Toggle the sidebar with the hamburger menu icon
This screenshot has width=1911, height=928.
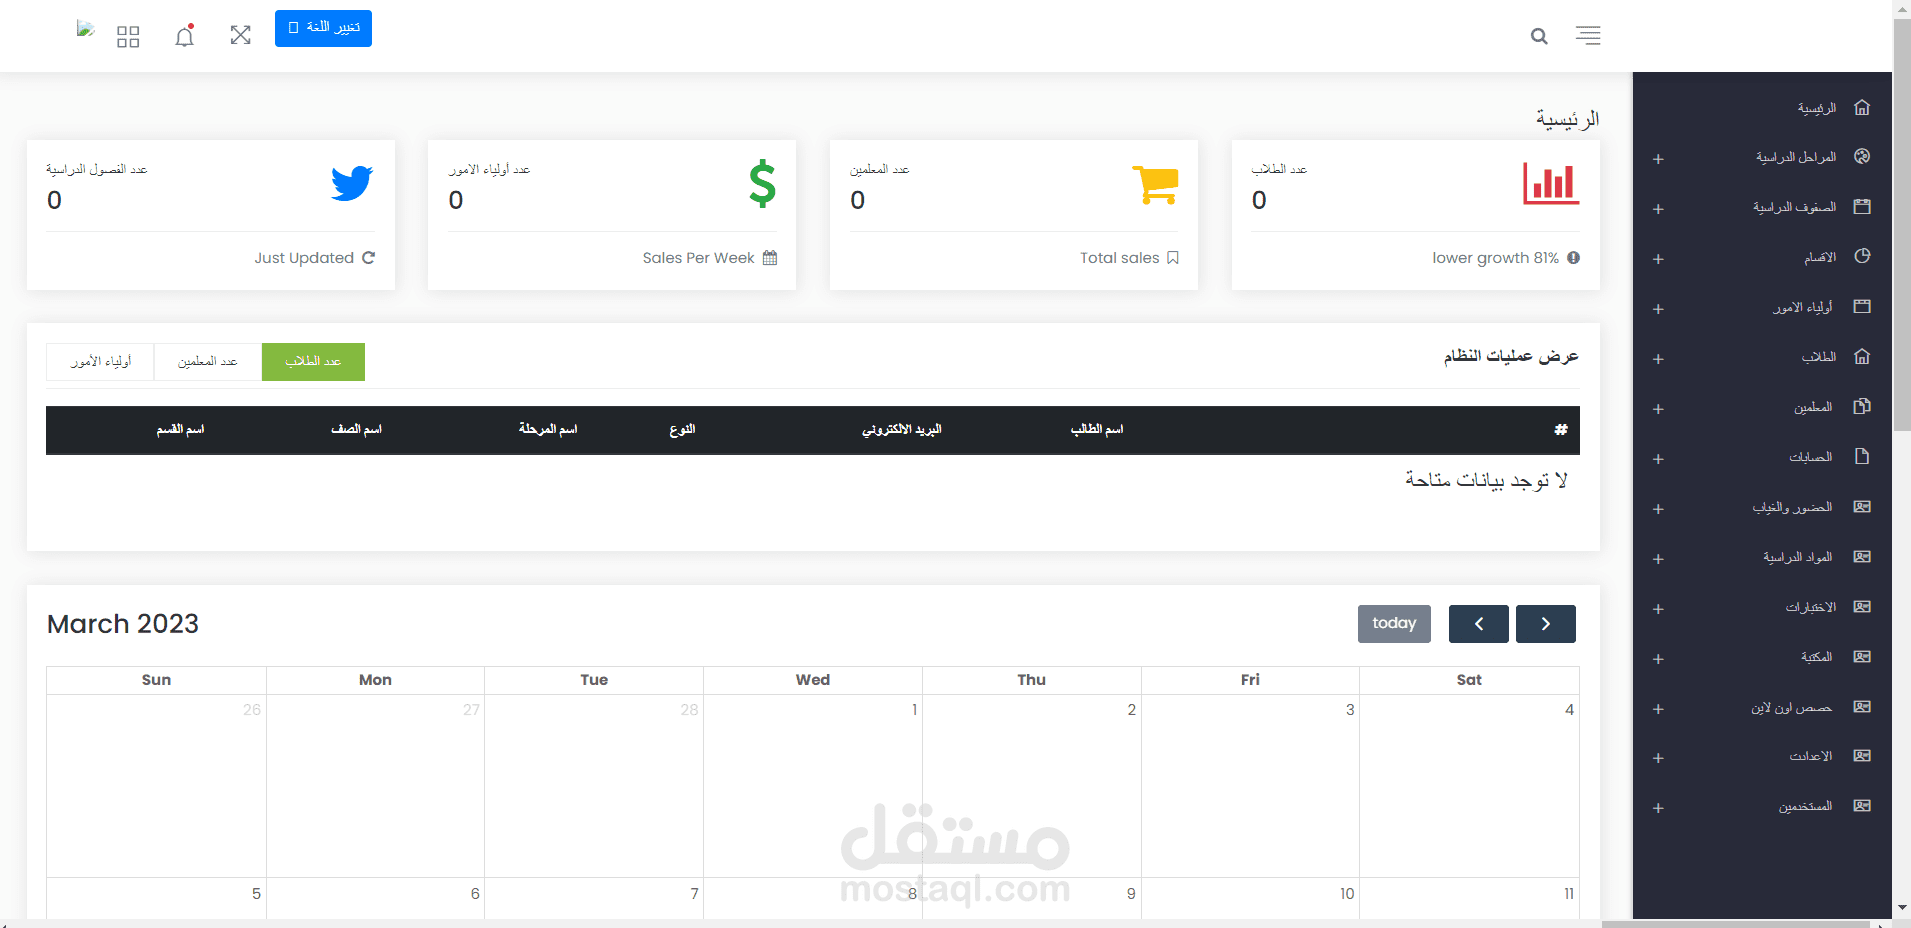[1588, 35]
